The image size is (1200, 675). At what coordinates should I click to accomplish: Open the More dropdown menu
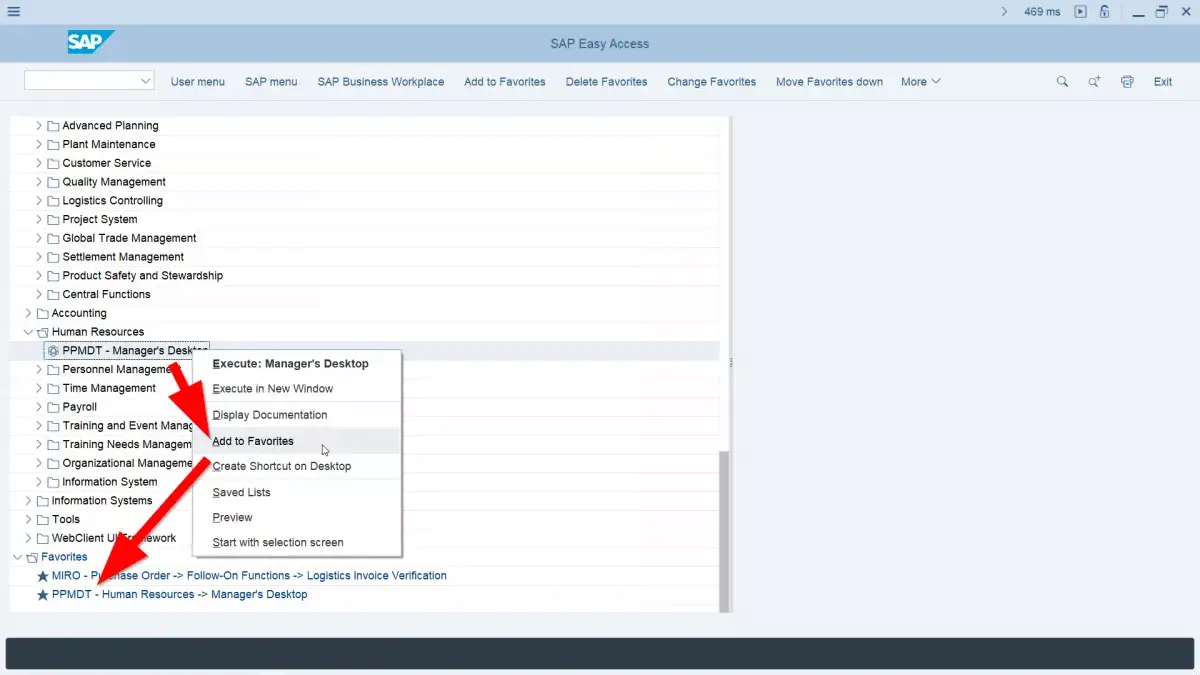click(920, 82)
